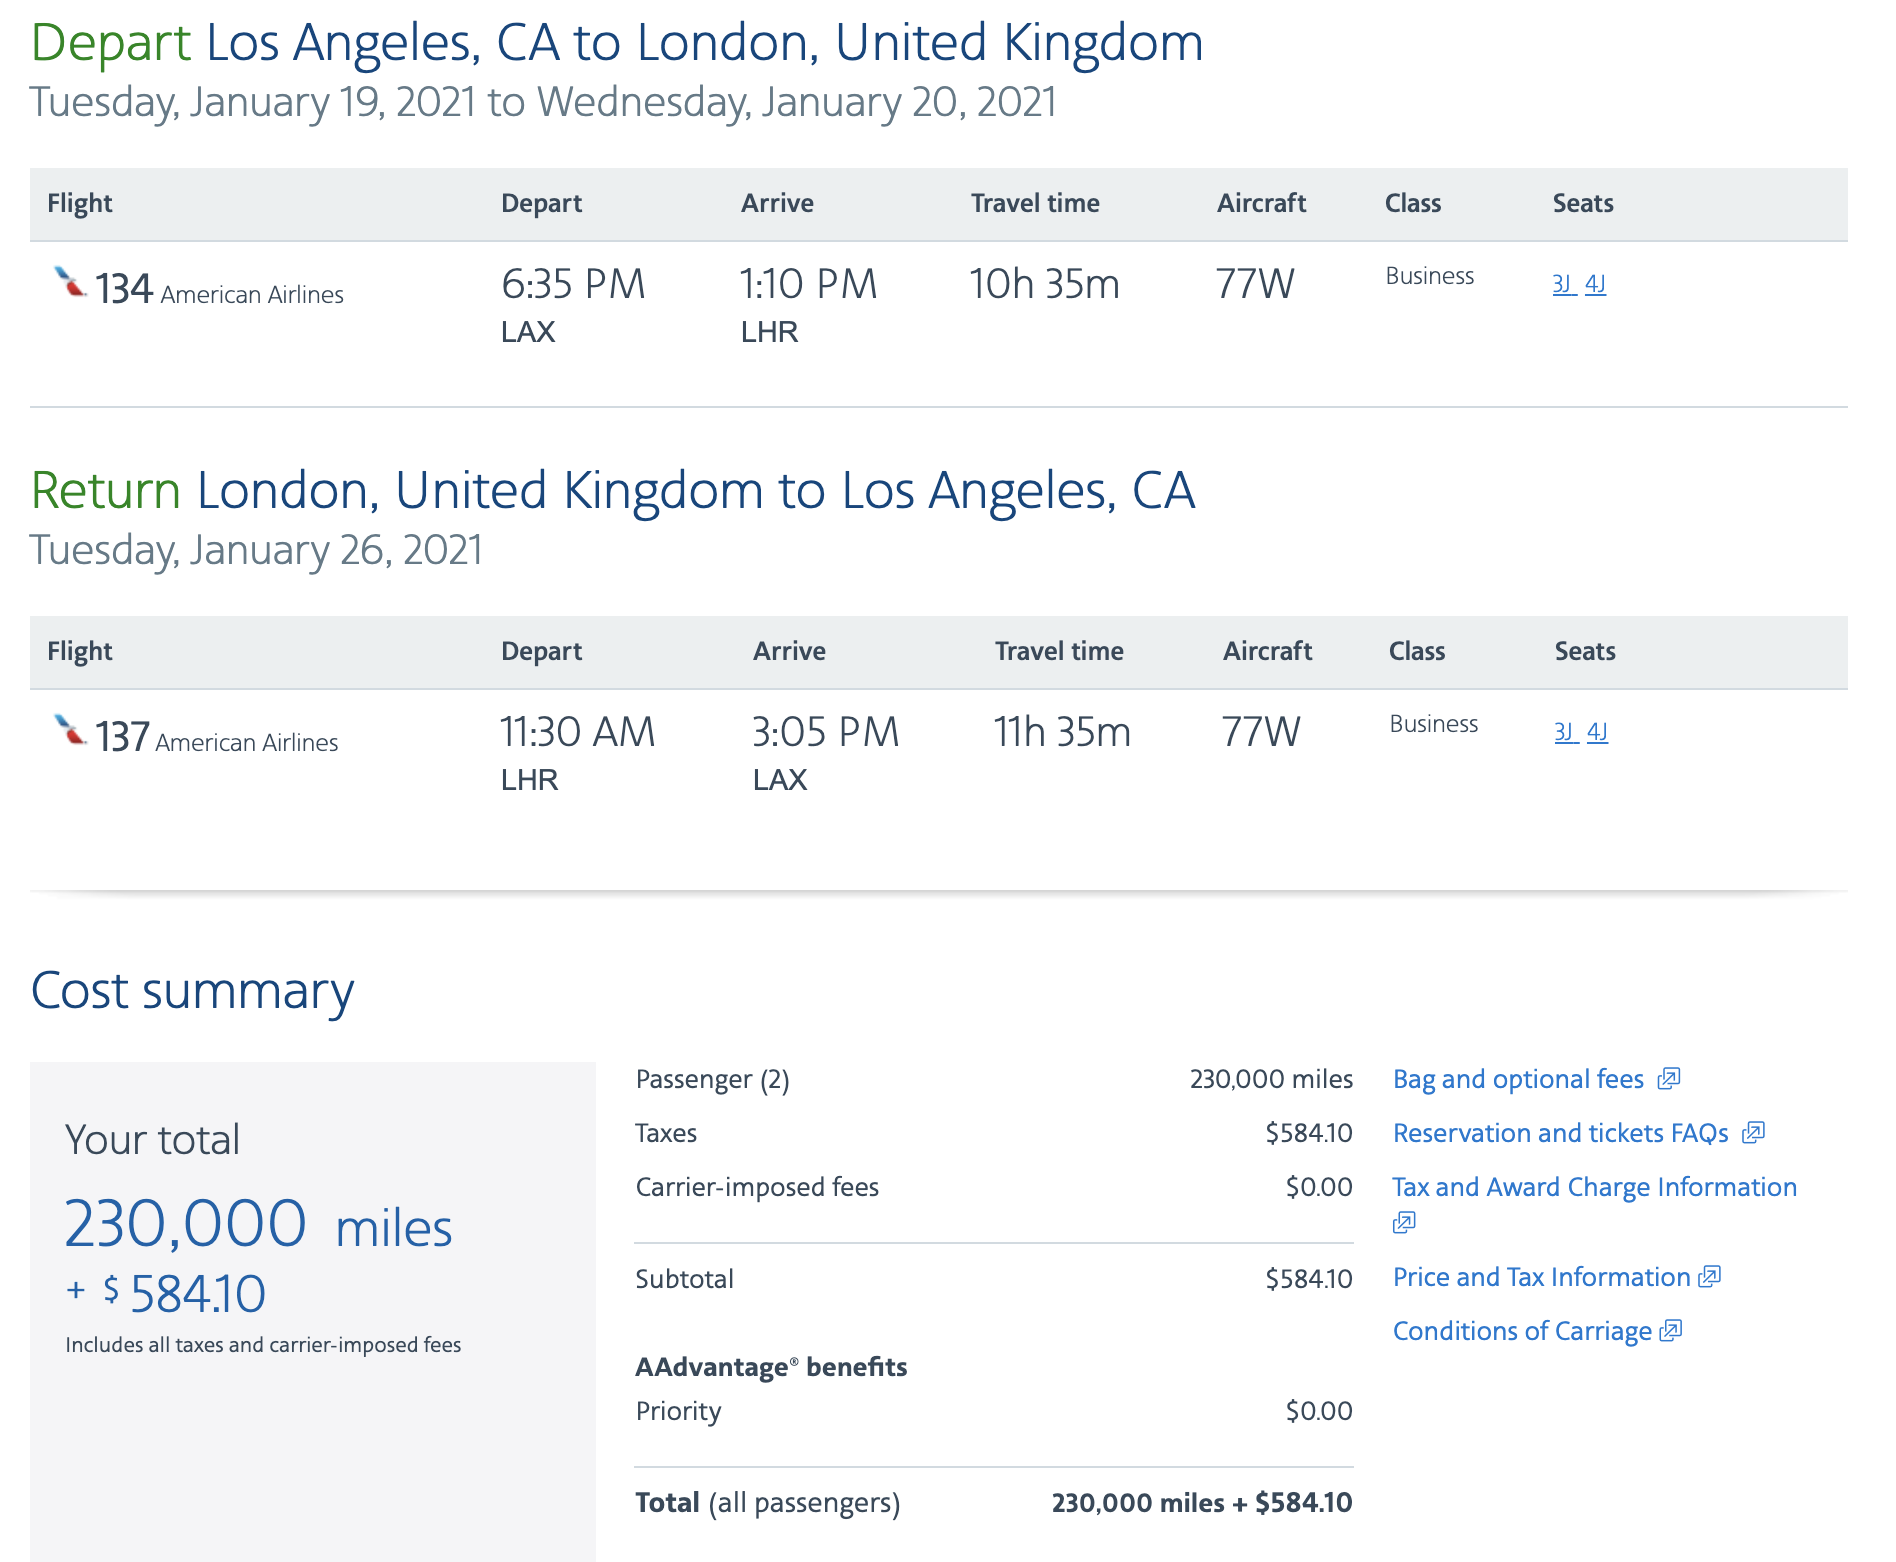1896x1562 pixels.
Task: Click aircraft 77W on flight 137 row
Action: click(x=1260, y=732)
